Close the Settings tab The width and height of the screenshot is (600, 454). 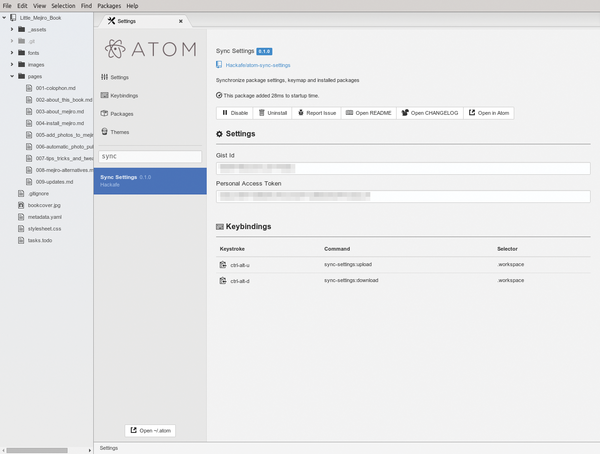pos(181,21)
